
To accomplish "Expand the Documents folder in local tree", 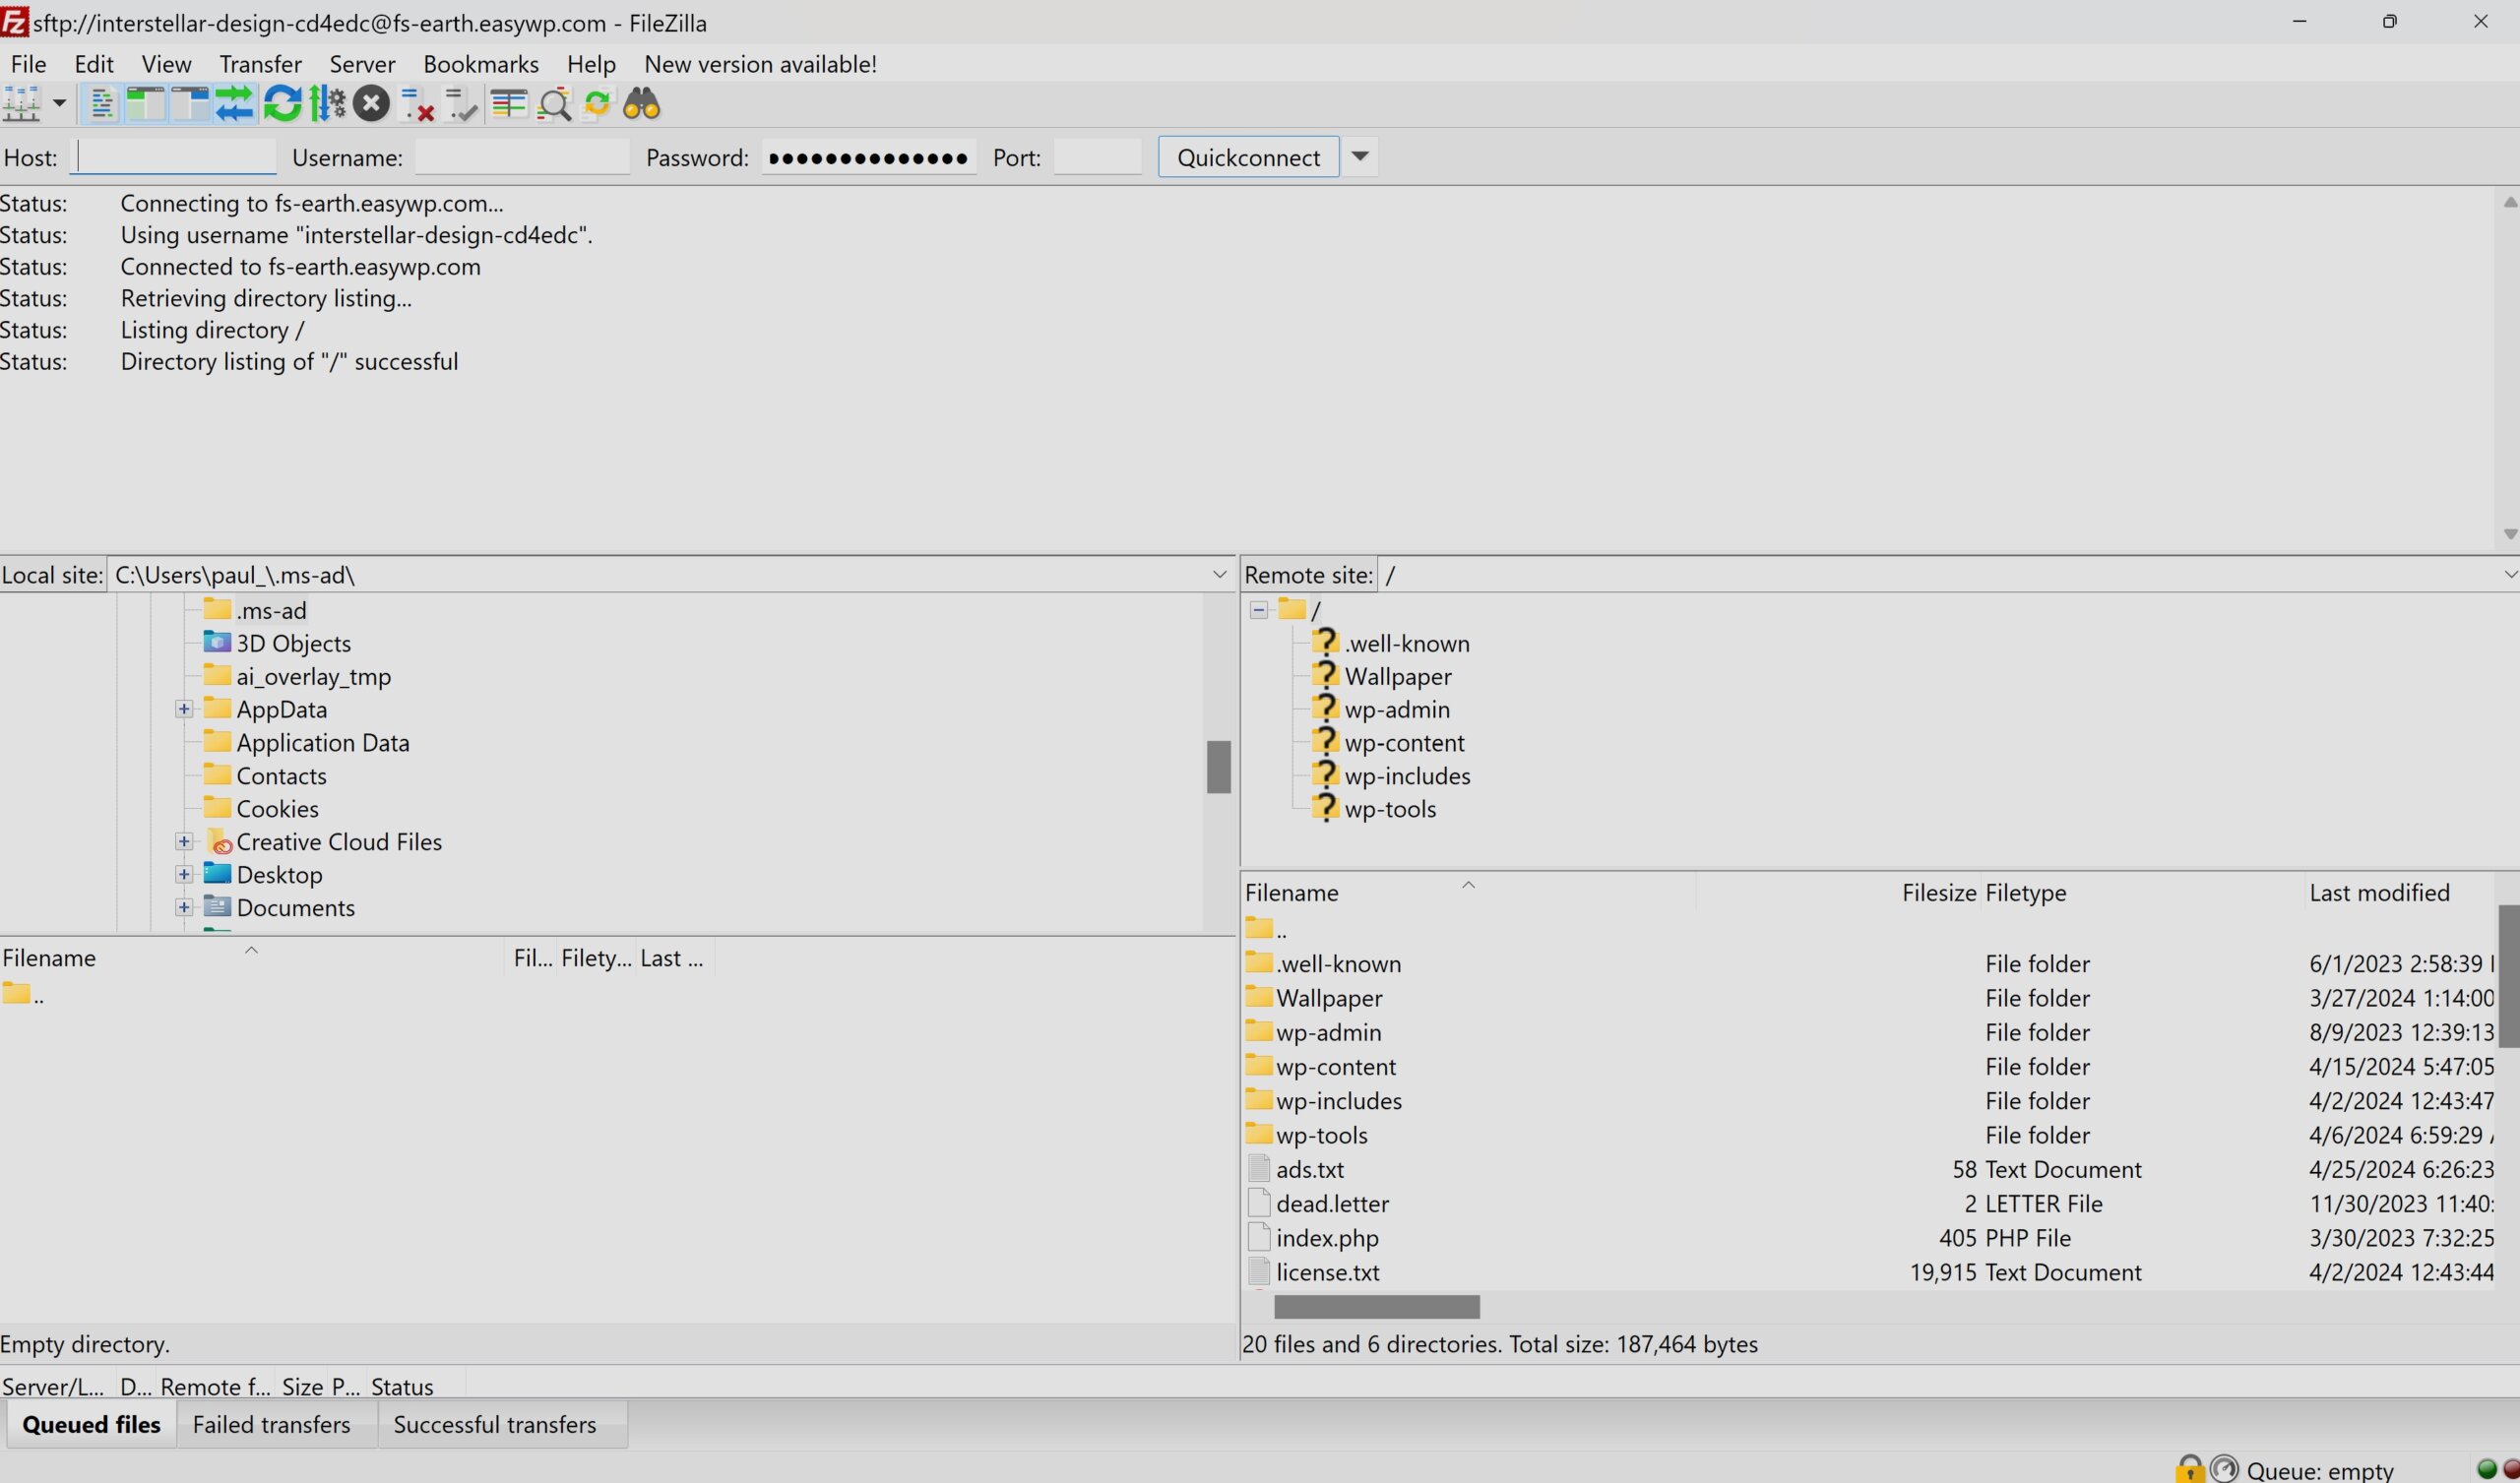I will (x=183, y=908).
